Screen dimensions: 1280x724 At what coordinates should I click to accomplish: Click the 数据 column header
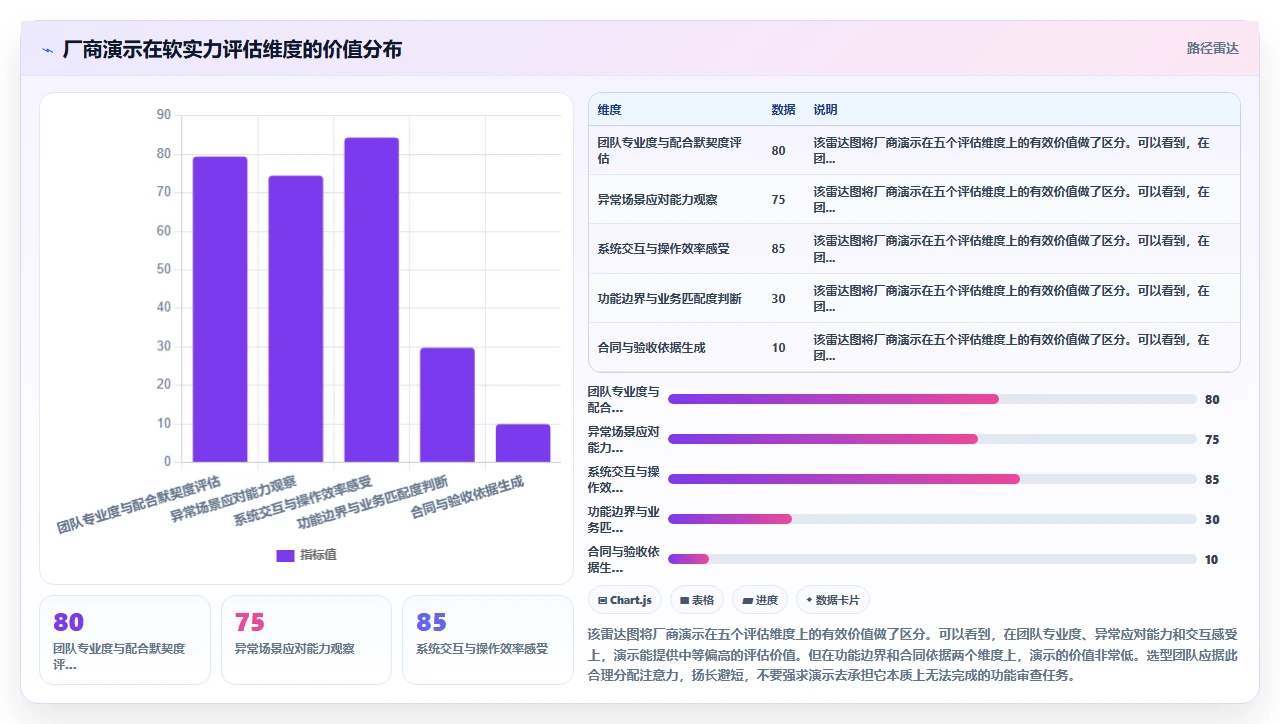(783, 110)
